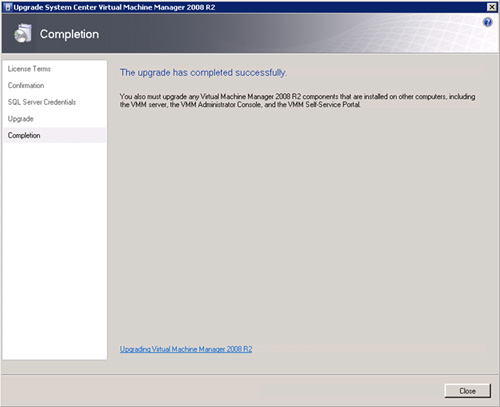This screenshot has height=407, width=500.
Task: Click the 'upgrade has completed successfully' heading
Action: pos(203,73)
